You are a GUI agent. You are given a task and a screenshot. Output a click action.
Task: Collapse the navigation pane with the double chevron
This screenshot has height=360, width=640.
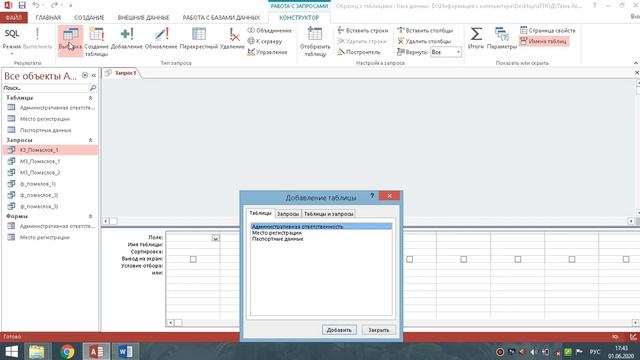tap(94, 76)
